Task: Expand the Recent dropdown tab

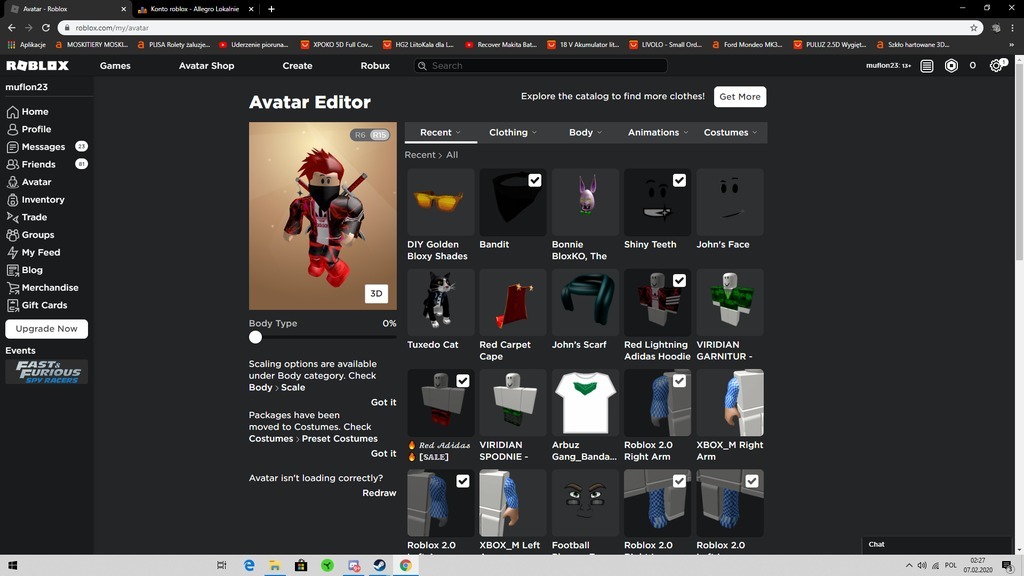Action: pos(440,133)
